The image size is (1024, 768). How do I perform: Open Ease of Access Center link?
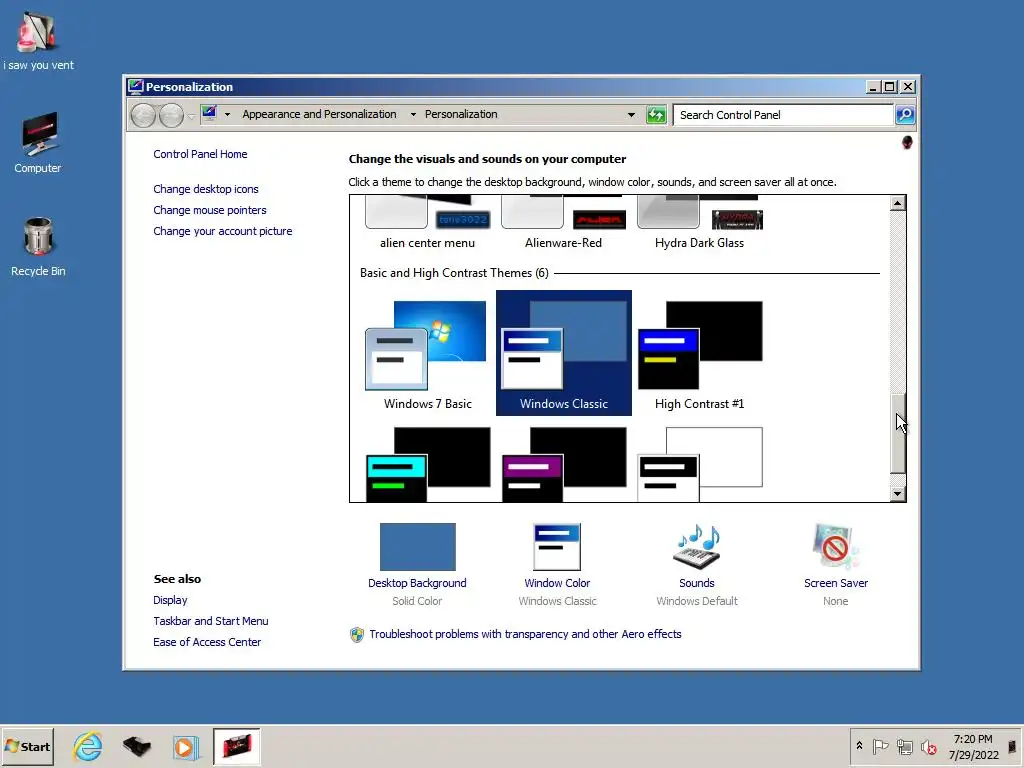click(x=207, y=642)
